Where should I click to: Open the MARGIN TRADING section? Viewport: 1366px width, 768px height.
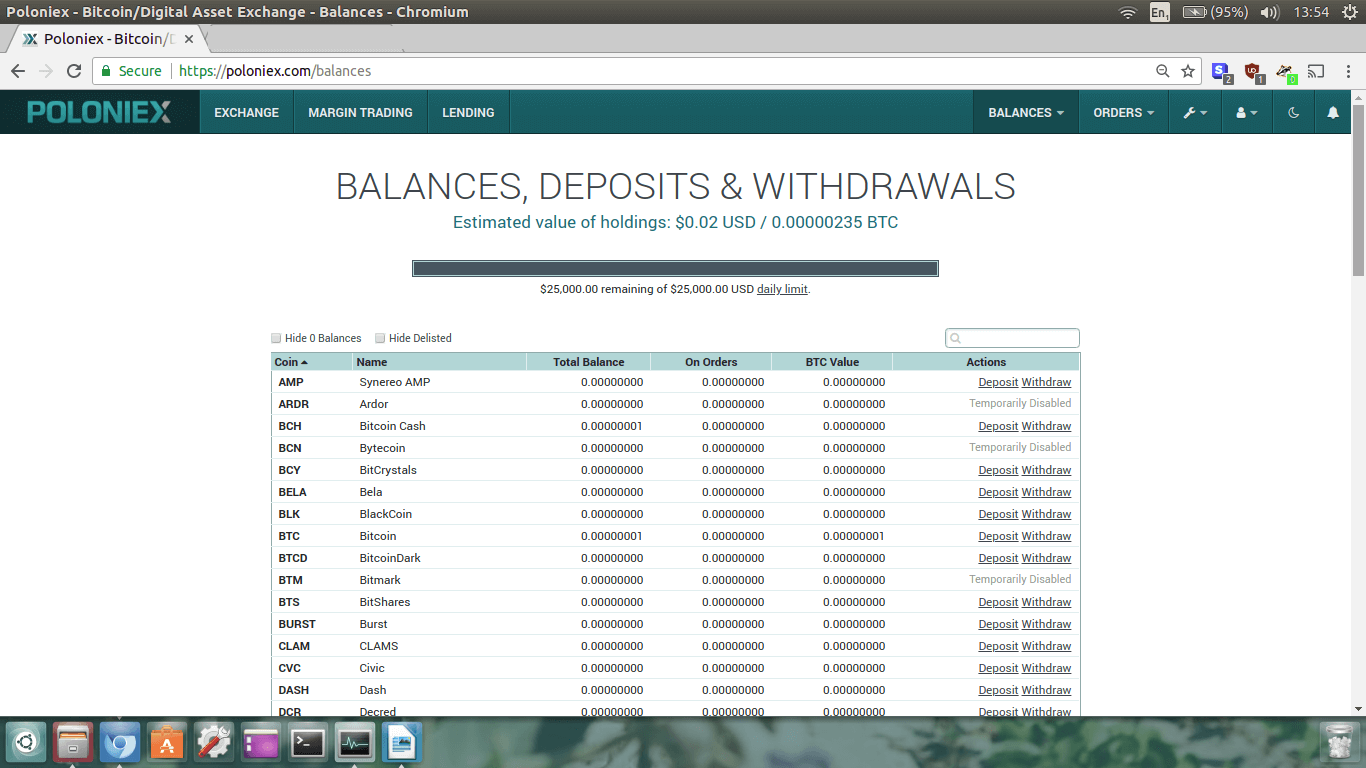360,112
